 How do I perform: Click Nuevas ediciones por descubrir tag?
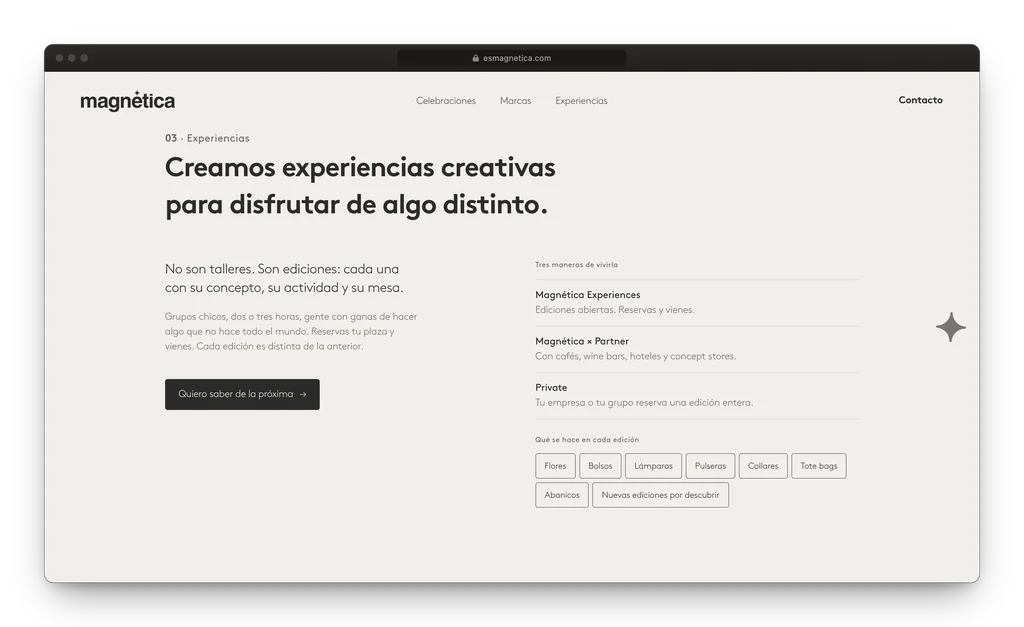click(x=660, y=495)
